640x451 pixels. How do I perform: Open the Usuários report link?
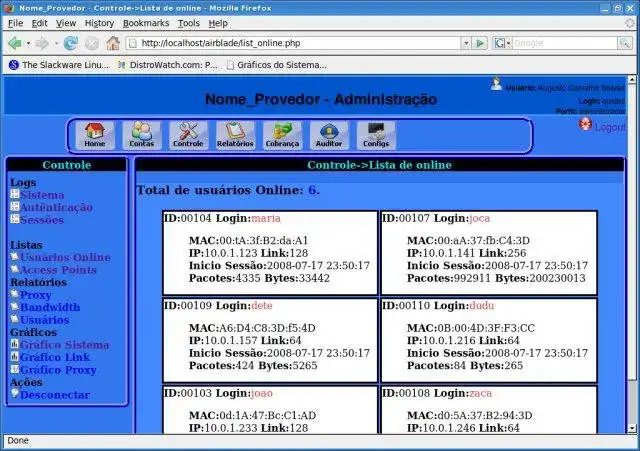click(x=45, y=320)
